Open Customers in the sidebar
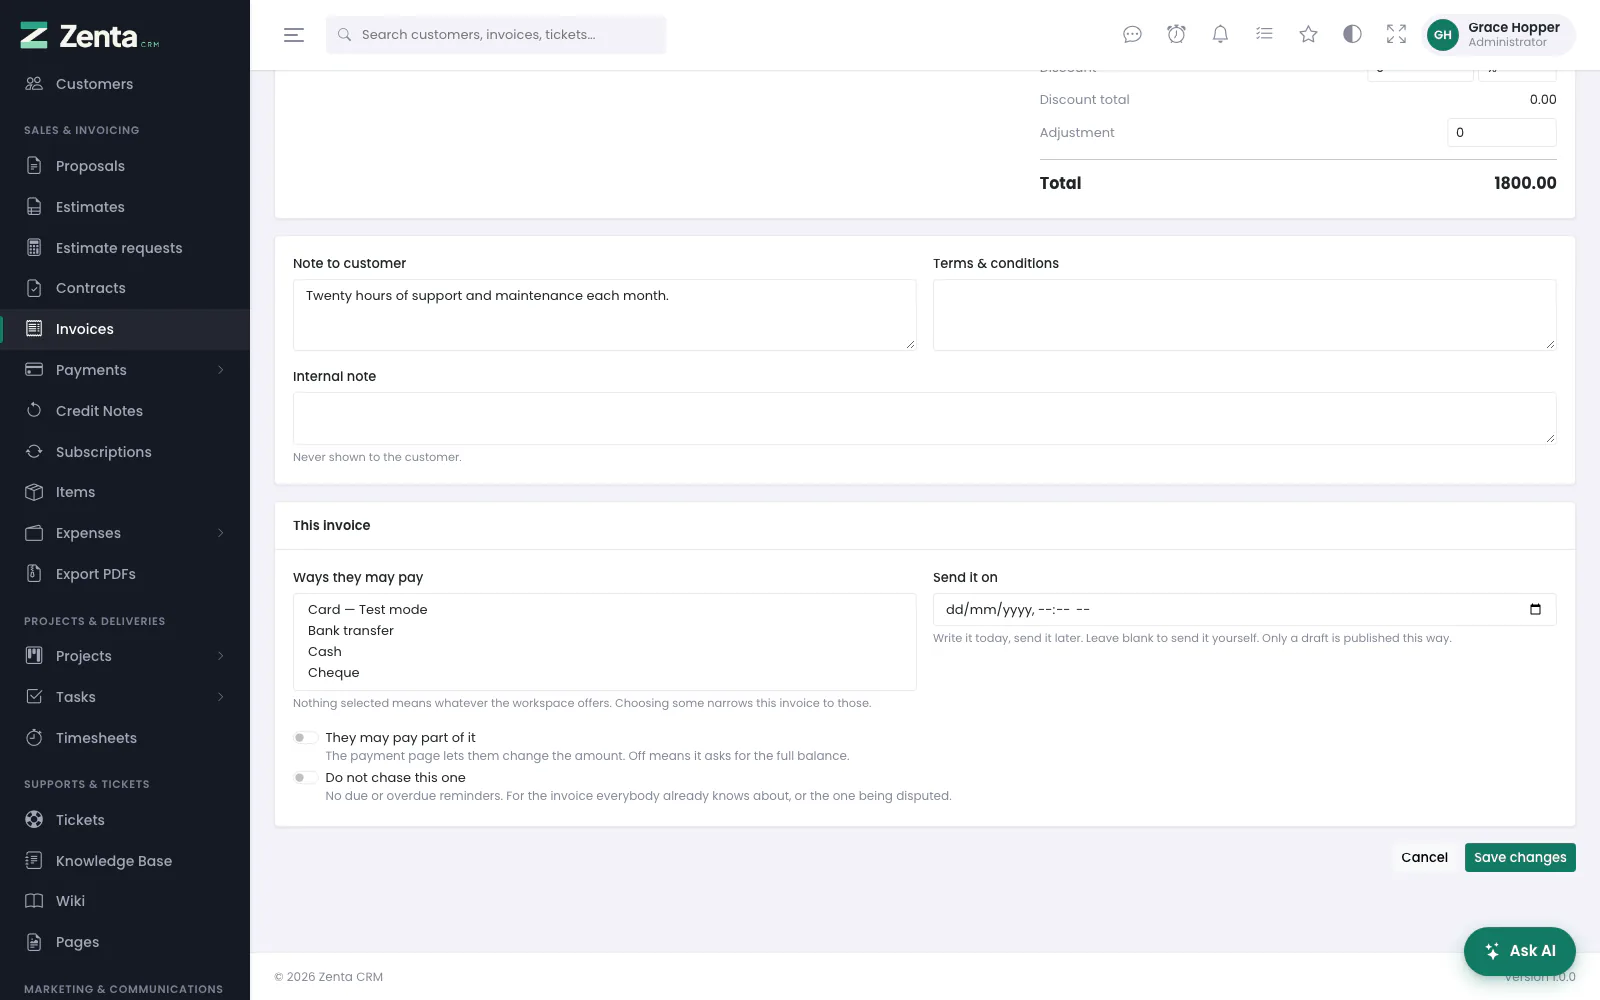Viewport: 1600px width, 1000px height. [125, 84]
